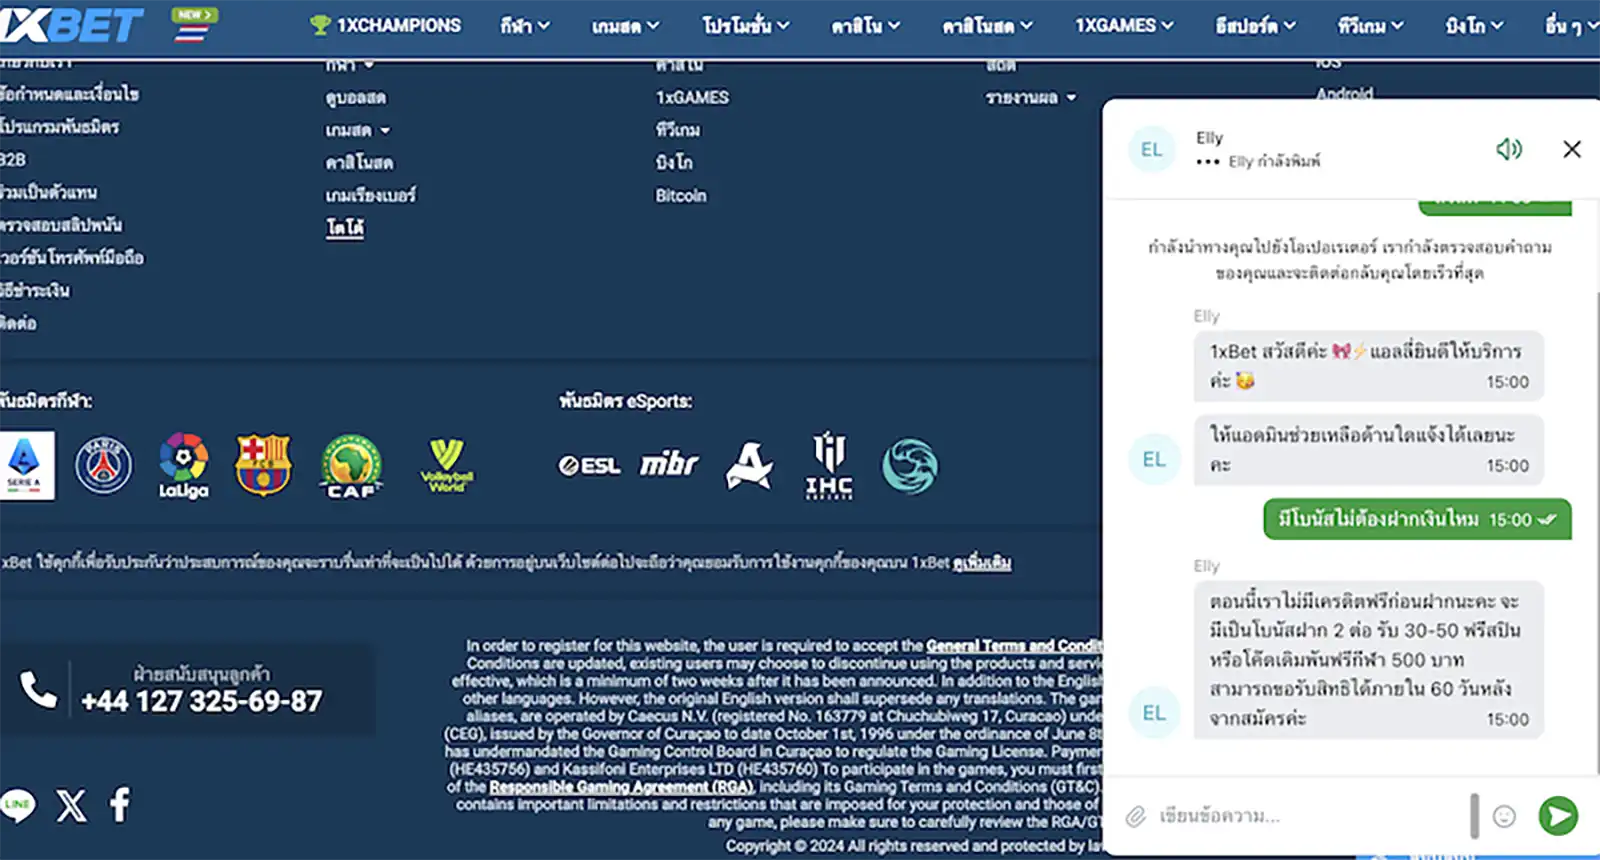Screen dimensions: 1600x860
Task: Click the Paris Saint-Germain partner logo
Action: point(103,465)
